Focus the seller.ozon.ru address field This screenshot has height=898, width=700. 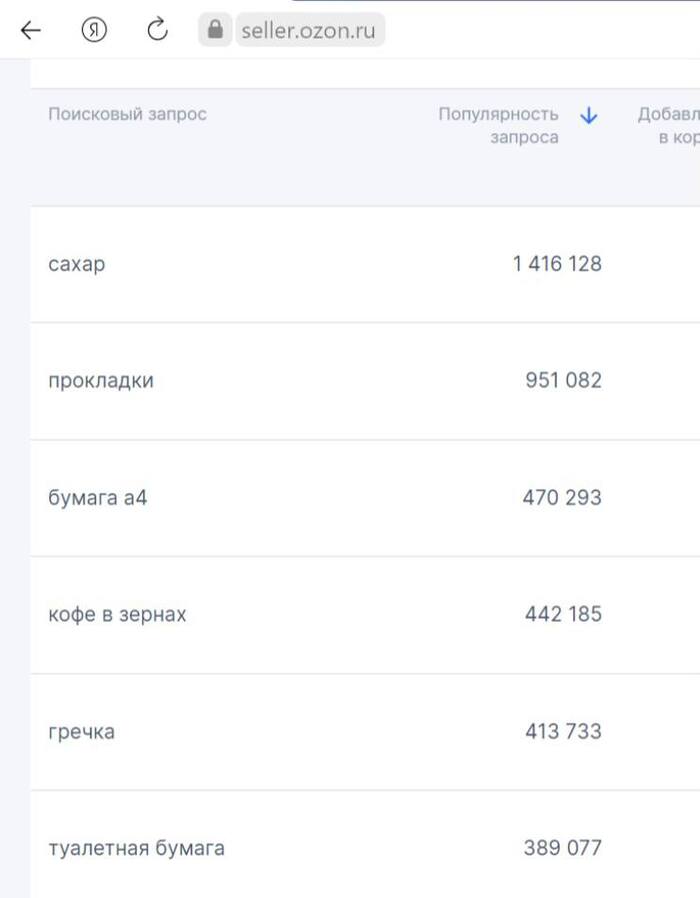(x=309, y=30)
